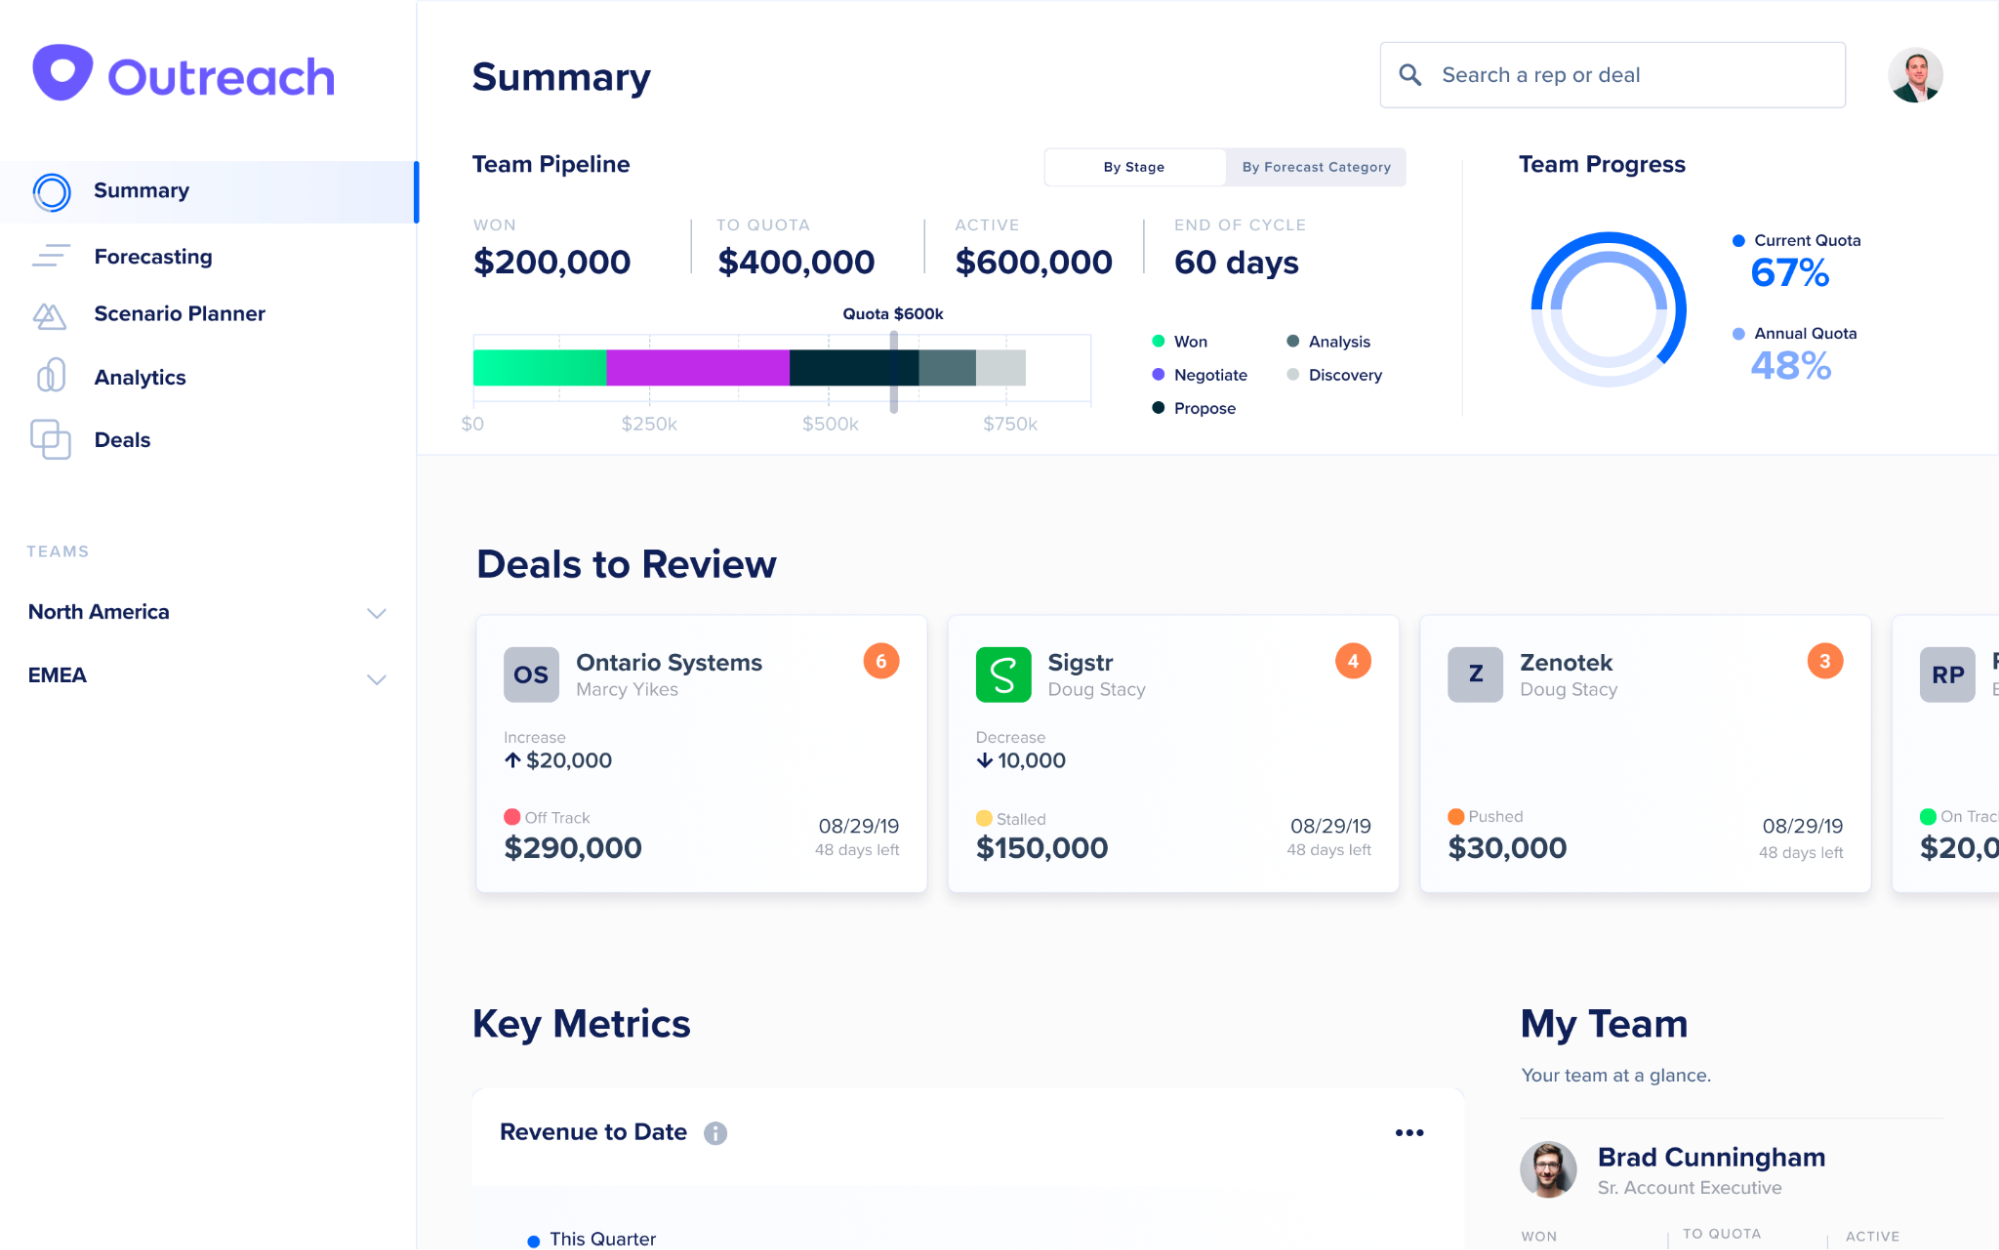Viewport: 1999px width, 1250px height.
Task: Click the Revenue to Date info icon
Action: (x=715, y=1133)
